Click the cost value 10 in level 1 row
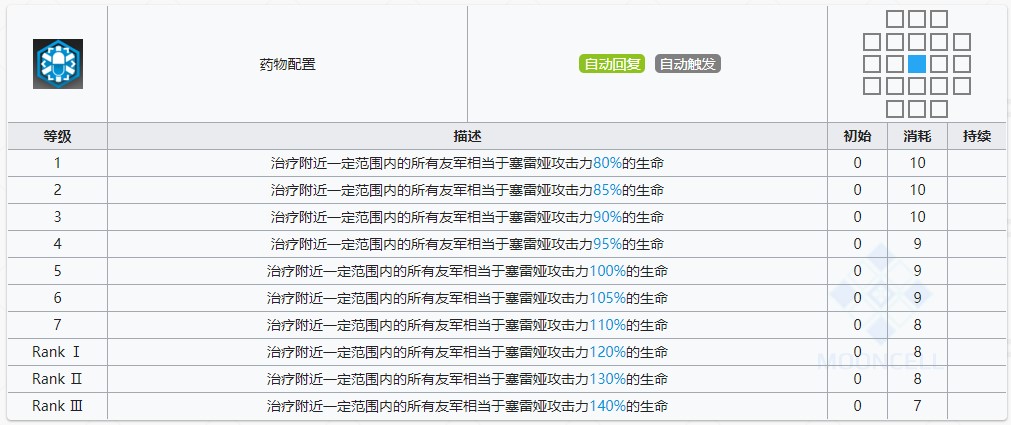The image size is (1011, 425). [917, 163]
